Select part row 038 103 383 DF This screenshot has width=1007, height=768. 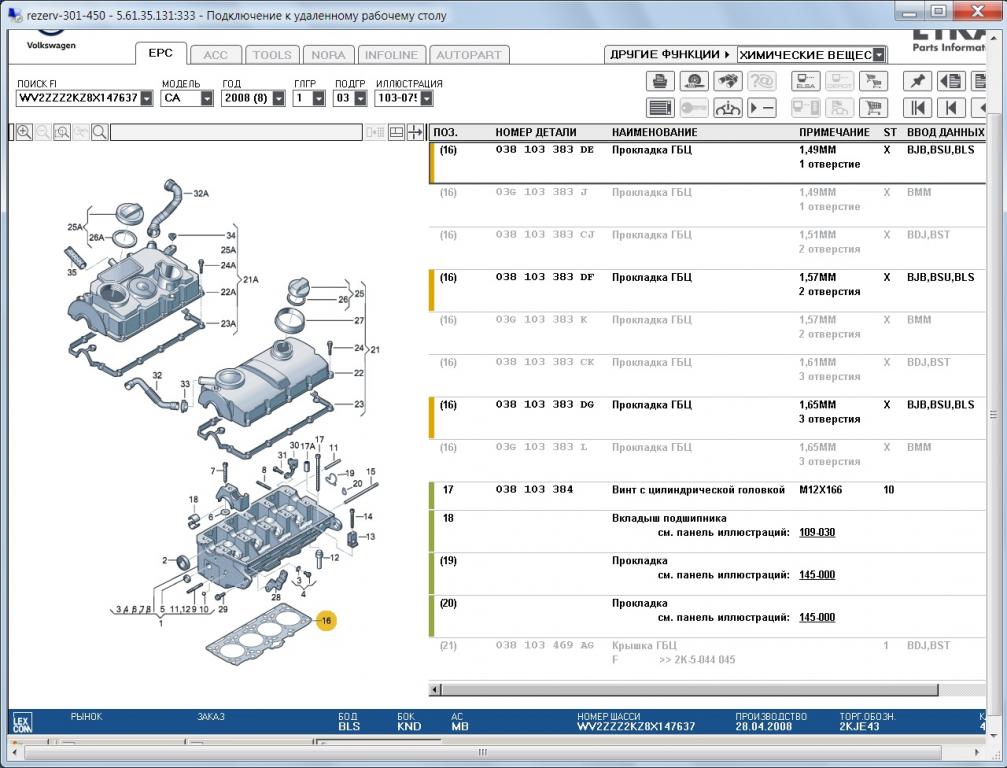pyautogui.click(x=708, y=291)
